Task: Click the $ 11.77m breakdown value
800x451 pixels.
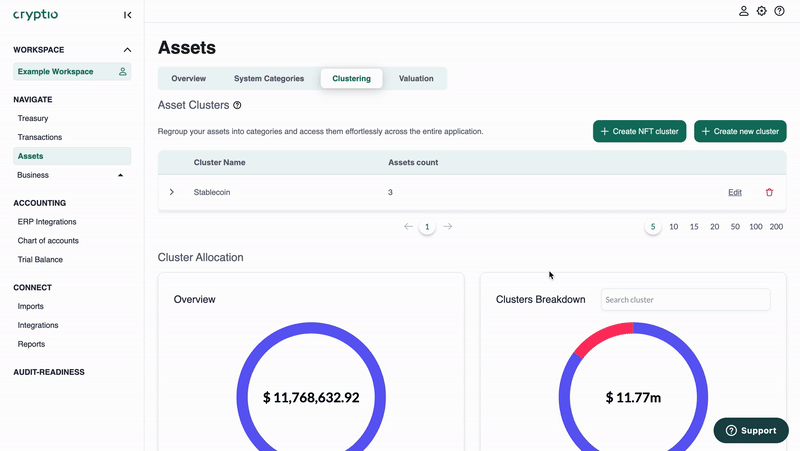Action: pyautogui.click(x=633, y=397)
